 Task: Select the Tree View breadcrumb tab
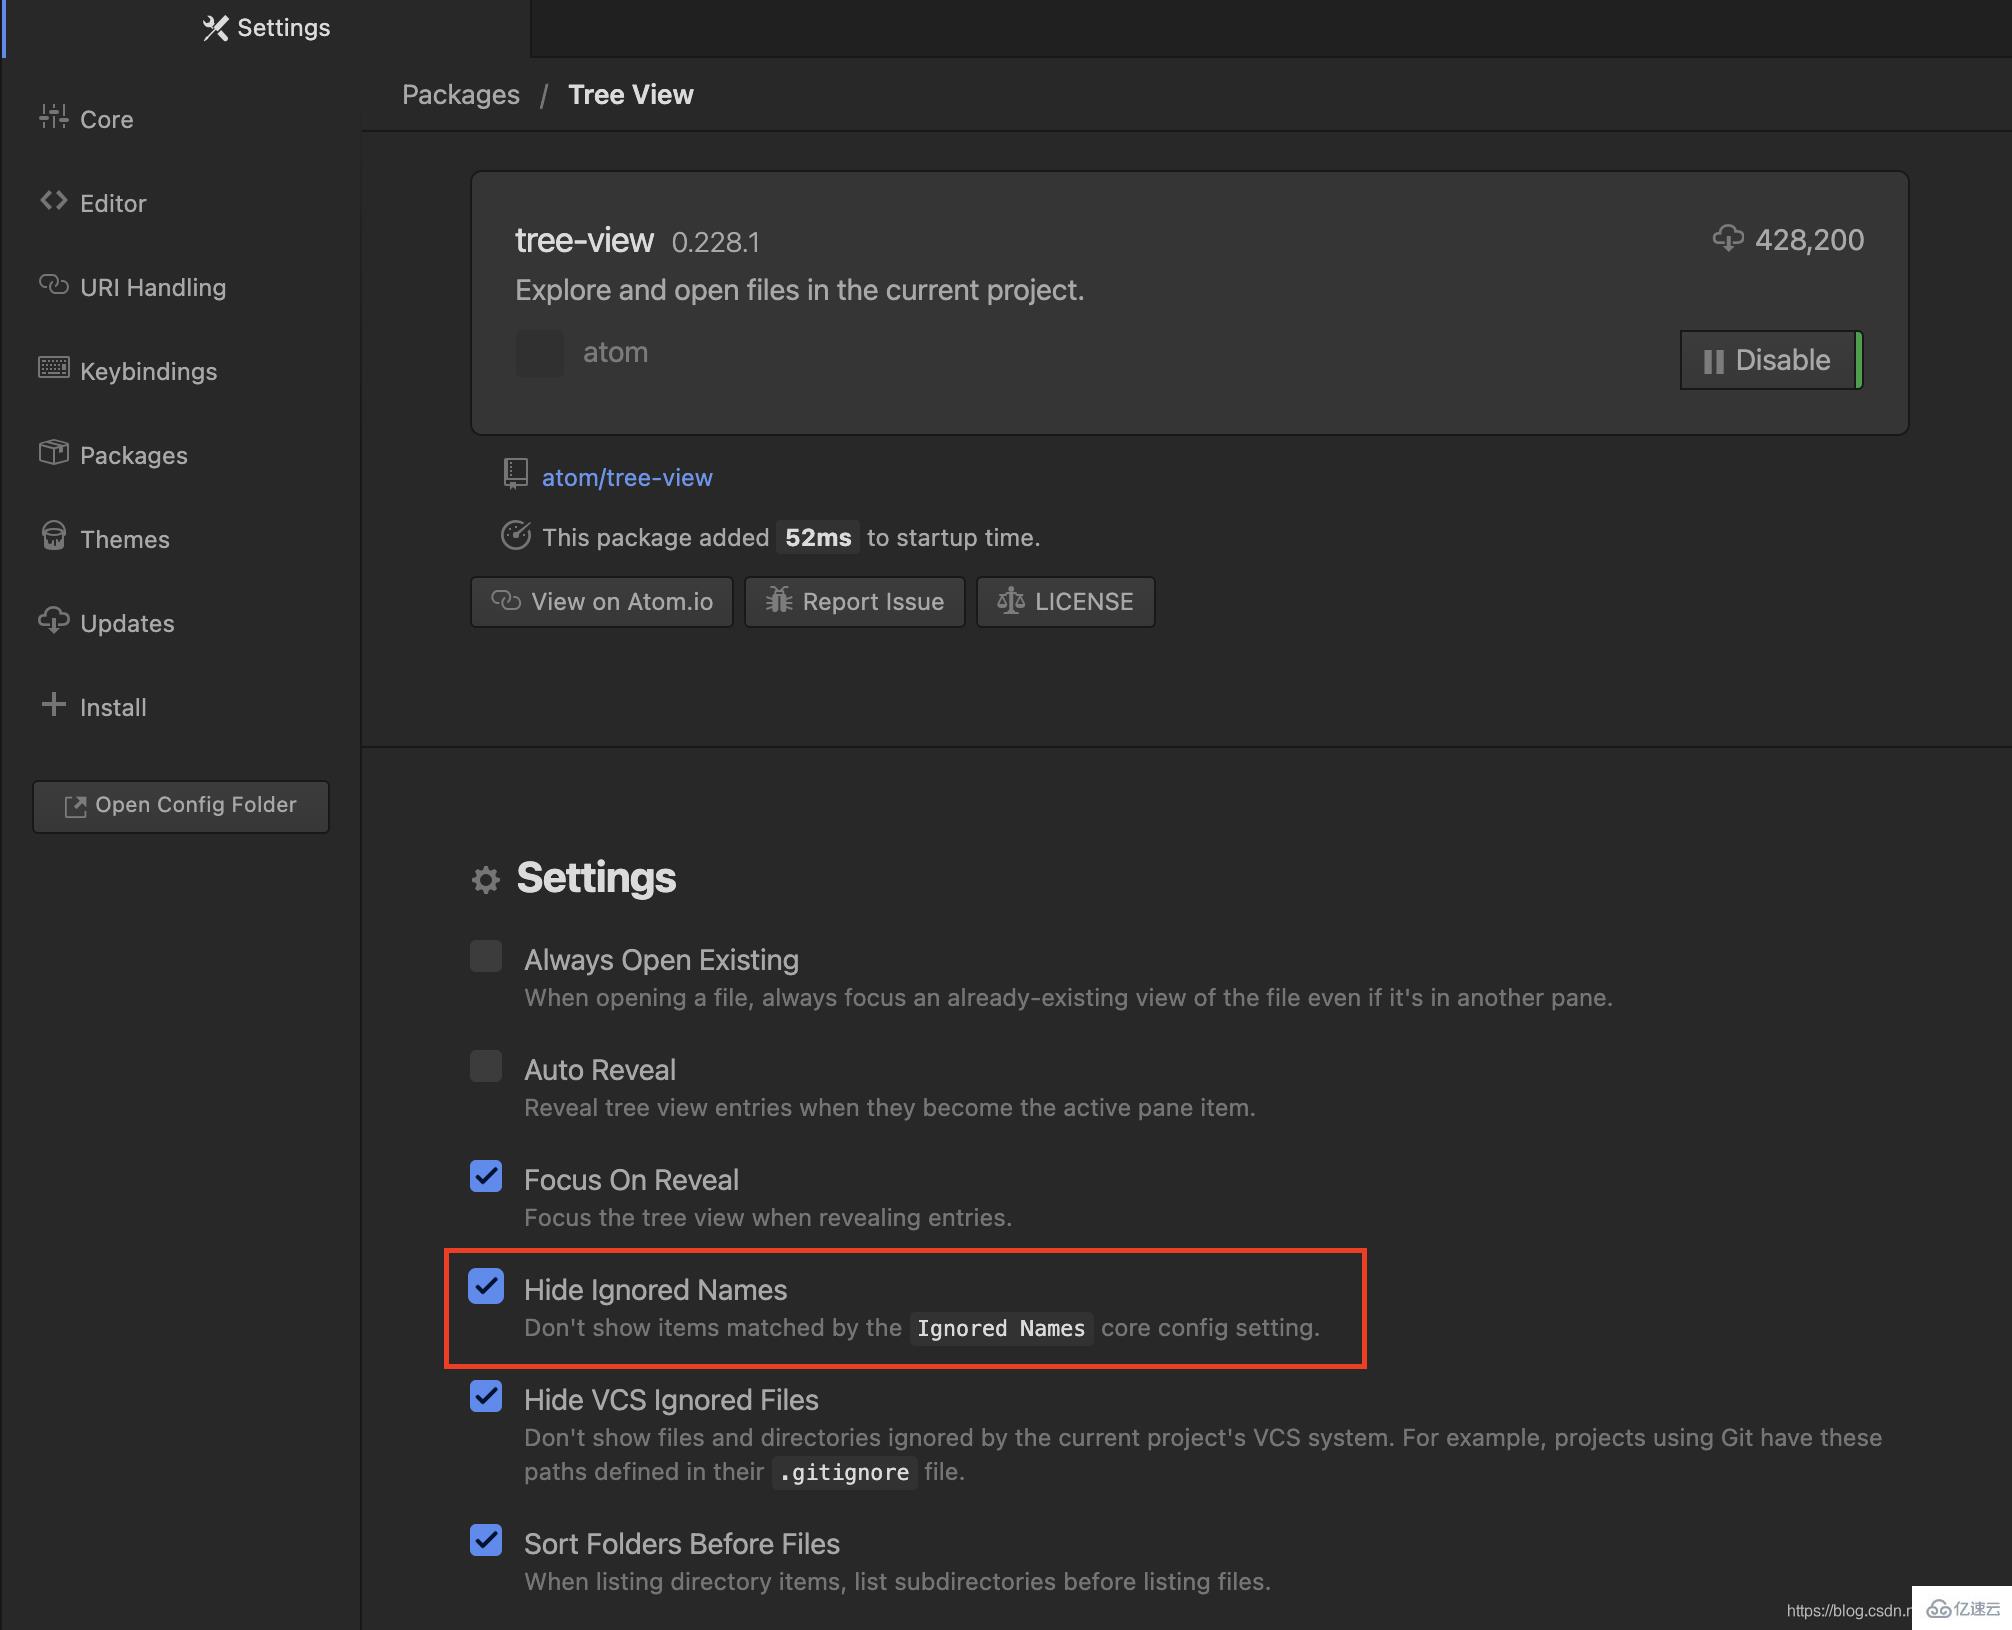pyautogui.click(x=629, y=93)
